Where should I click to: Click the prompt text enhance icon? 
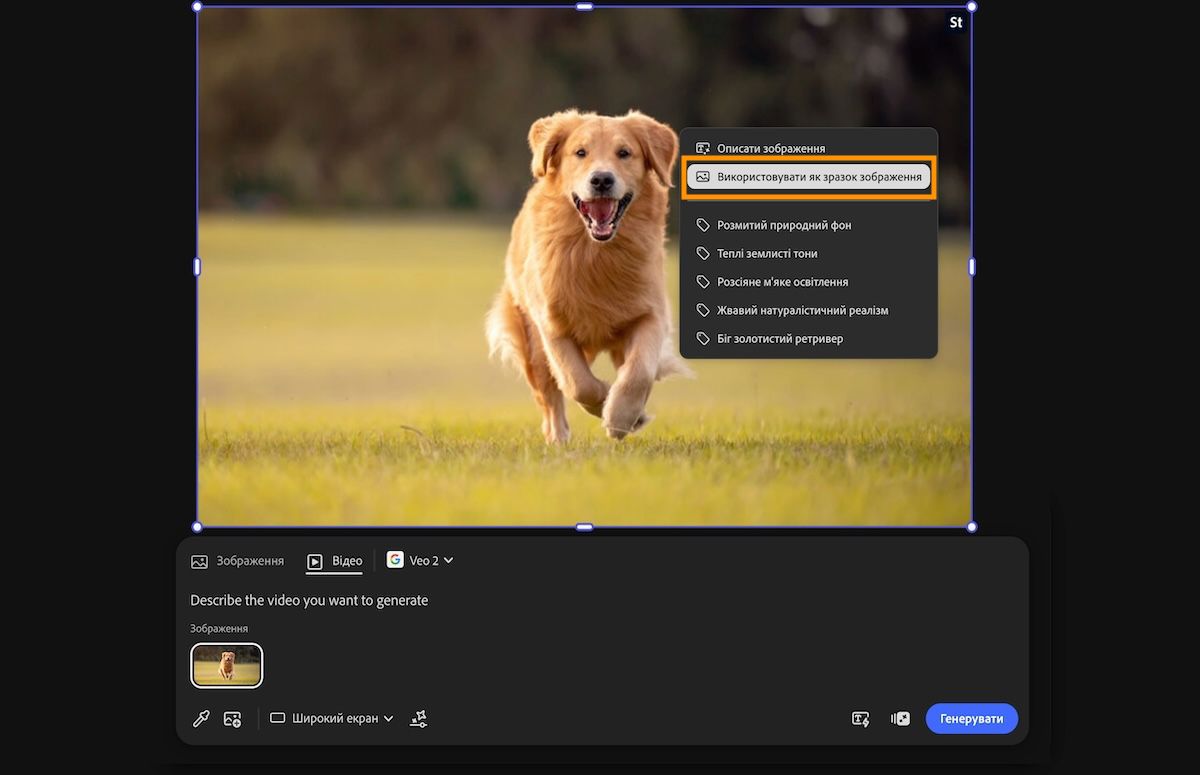[x=860, y=718]
